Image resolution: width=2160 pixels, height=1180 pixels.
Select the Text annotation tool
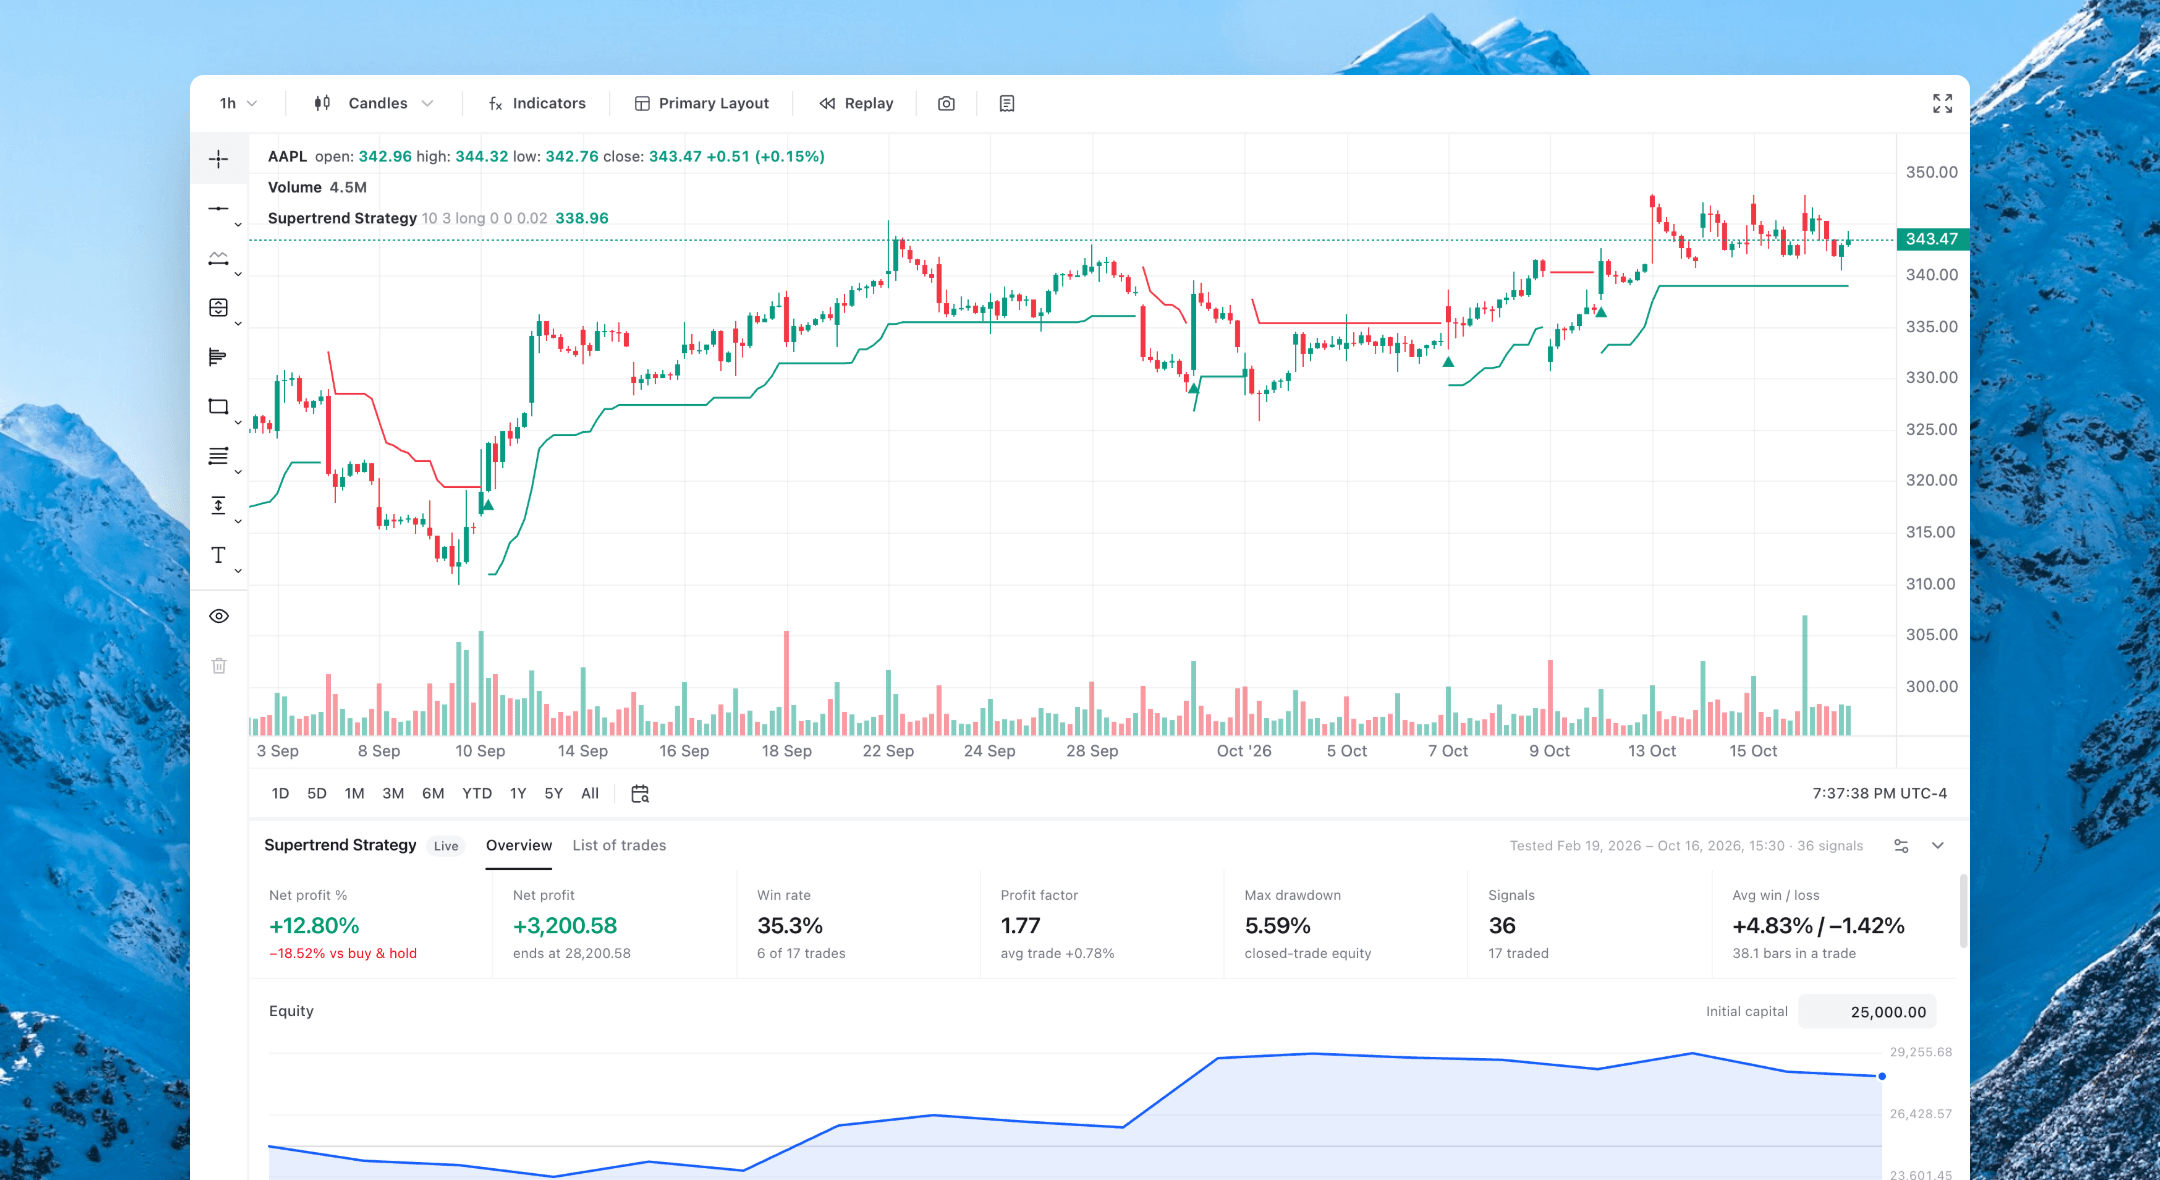(x=218, y=555)
